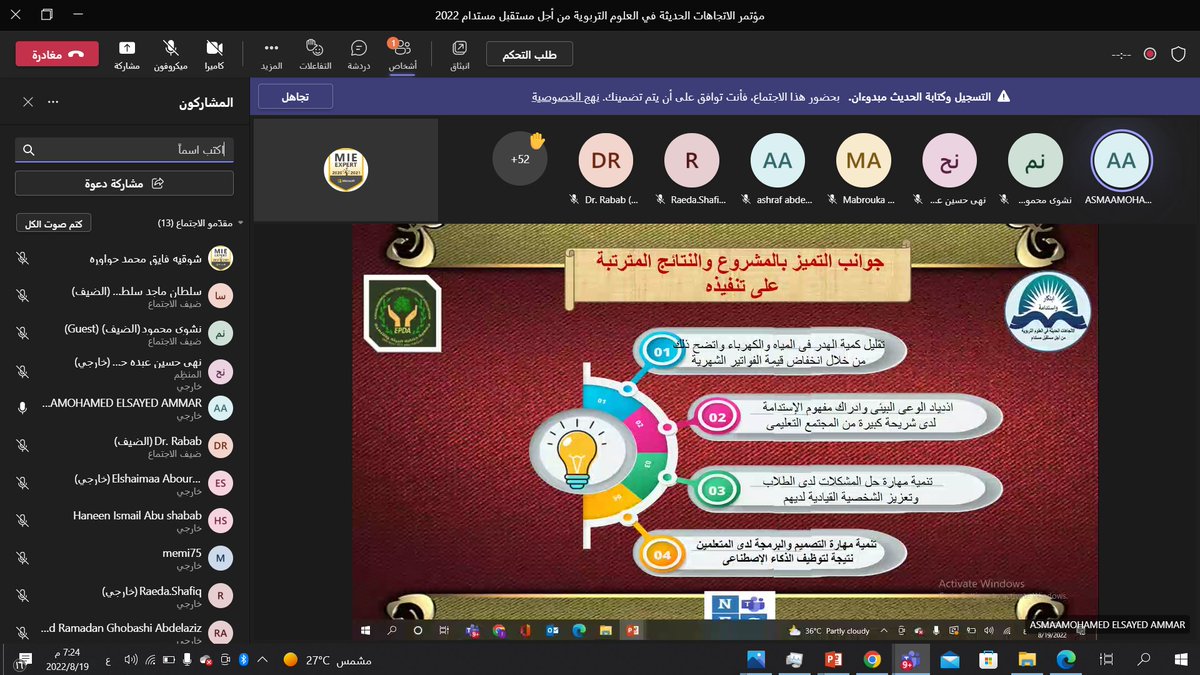Click active mic icon beside AMOHAMED ELSAYED AMMAR

pos(22,408)
